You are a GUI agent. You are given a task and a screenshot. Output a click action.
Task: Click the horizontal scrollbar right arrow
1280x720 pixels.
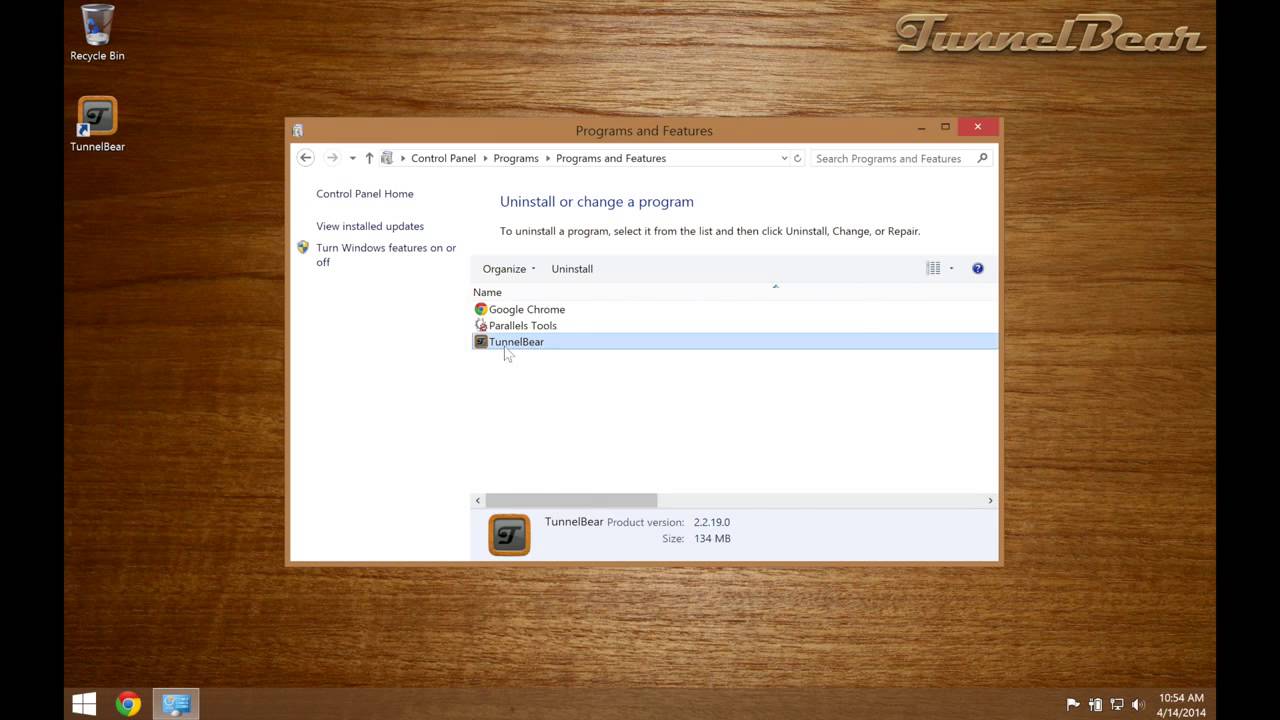click(x=990, y=500)
